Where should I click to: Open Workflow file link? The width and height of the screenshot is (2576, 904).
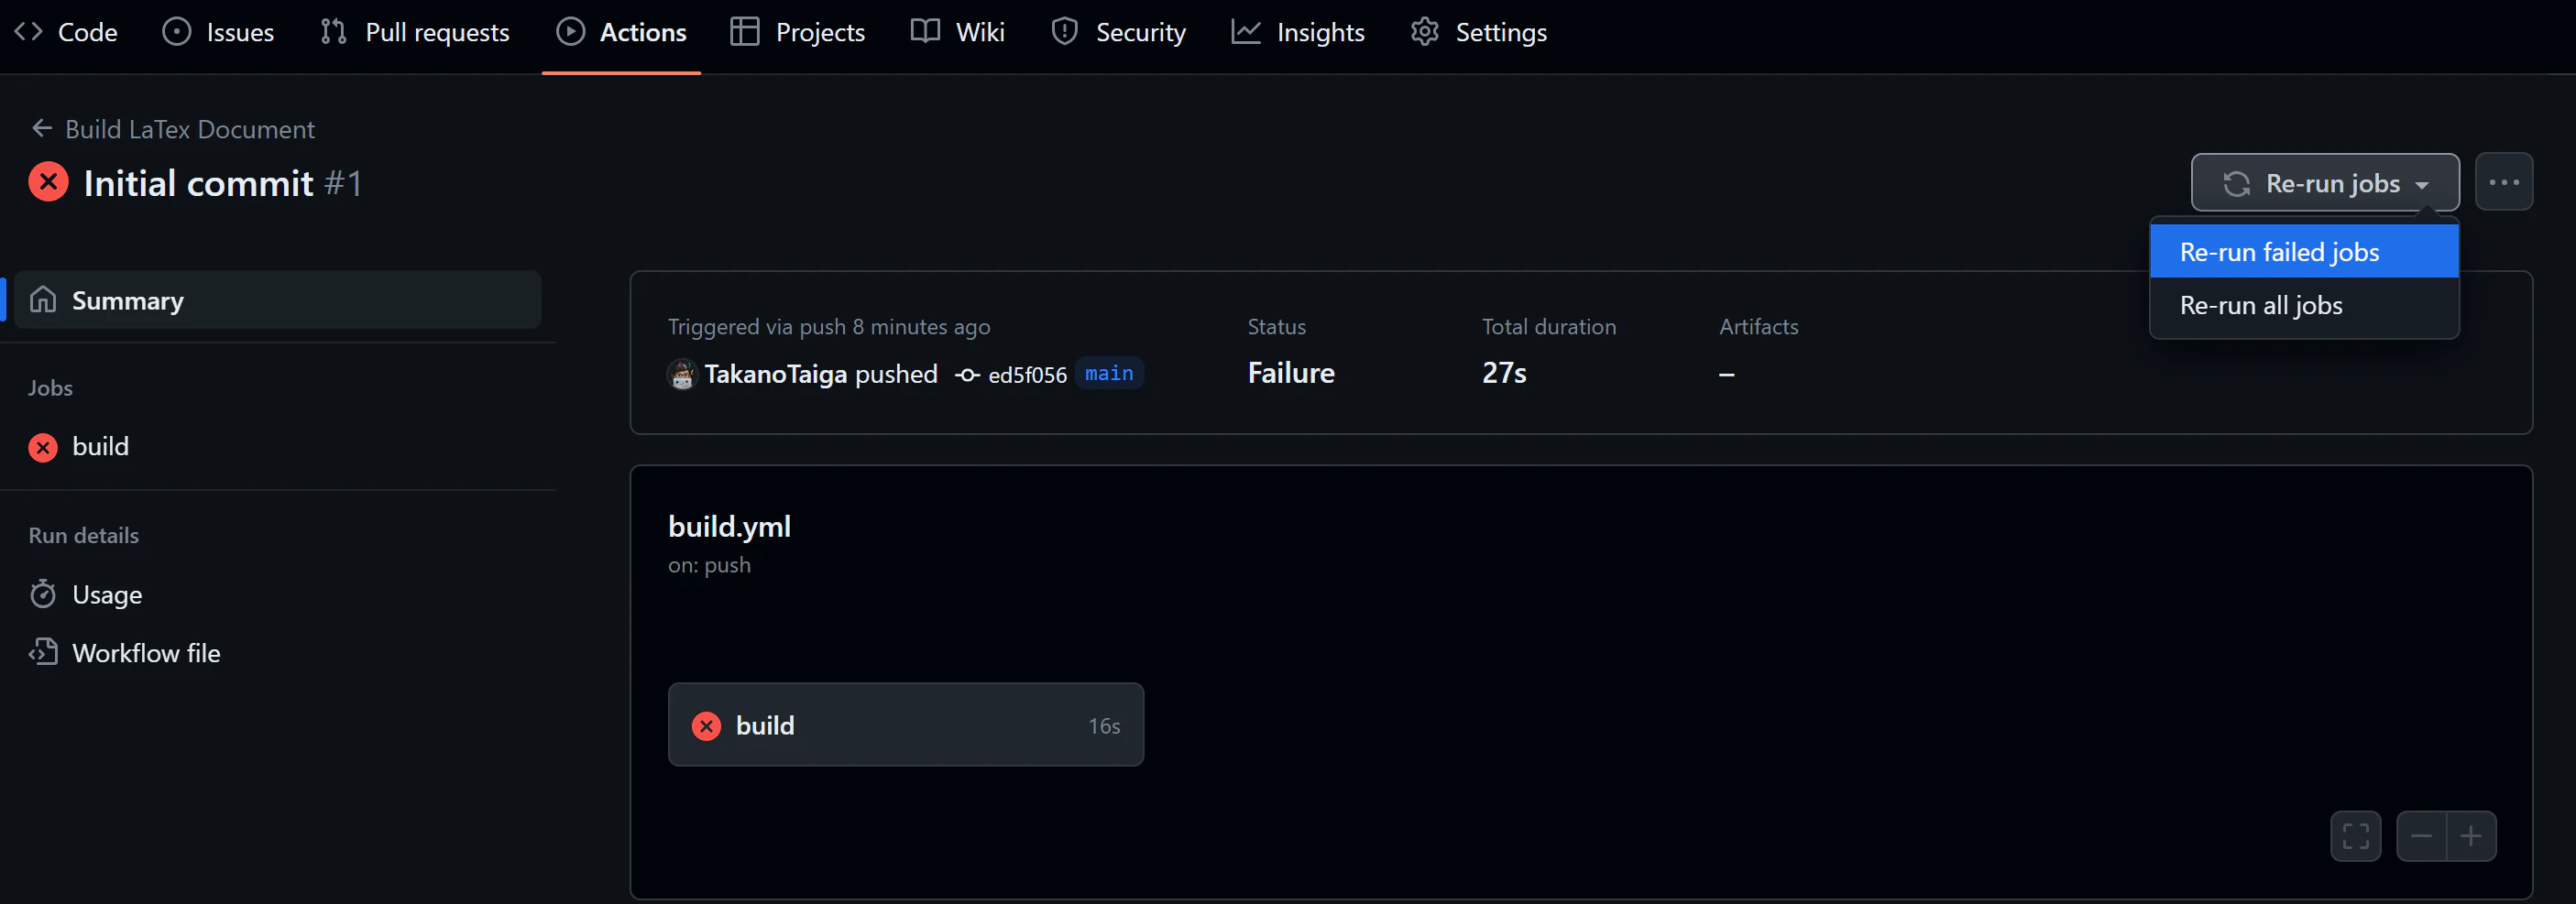coord(146,653)
